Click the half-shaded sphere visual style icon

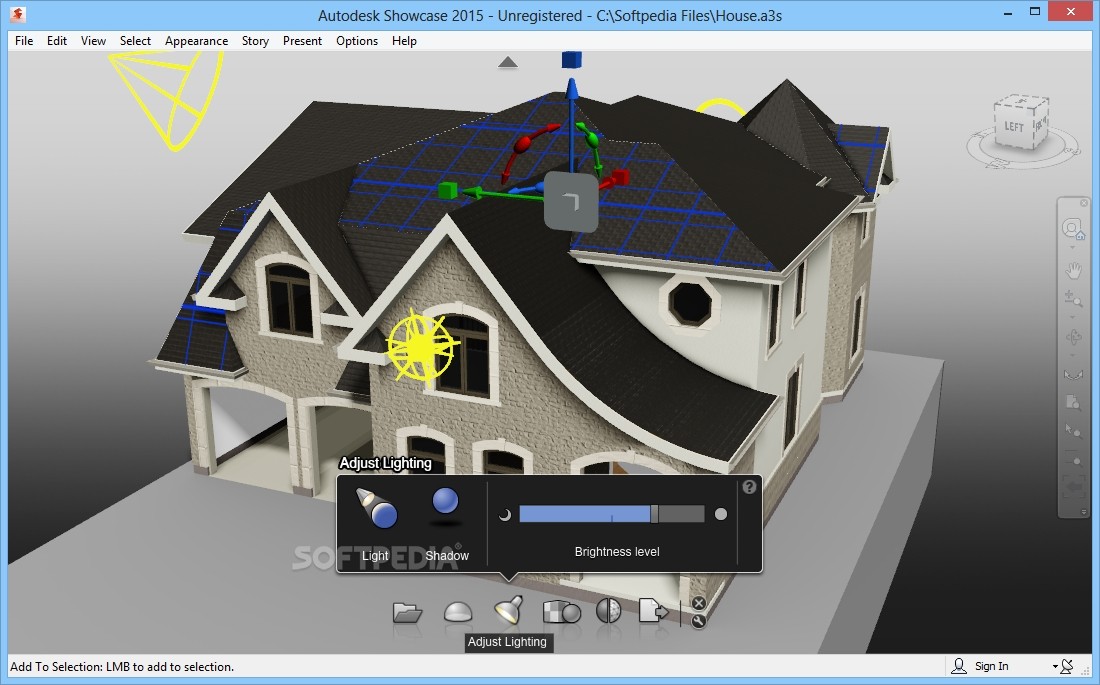(608, 611)
